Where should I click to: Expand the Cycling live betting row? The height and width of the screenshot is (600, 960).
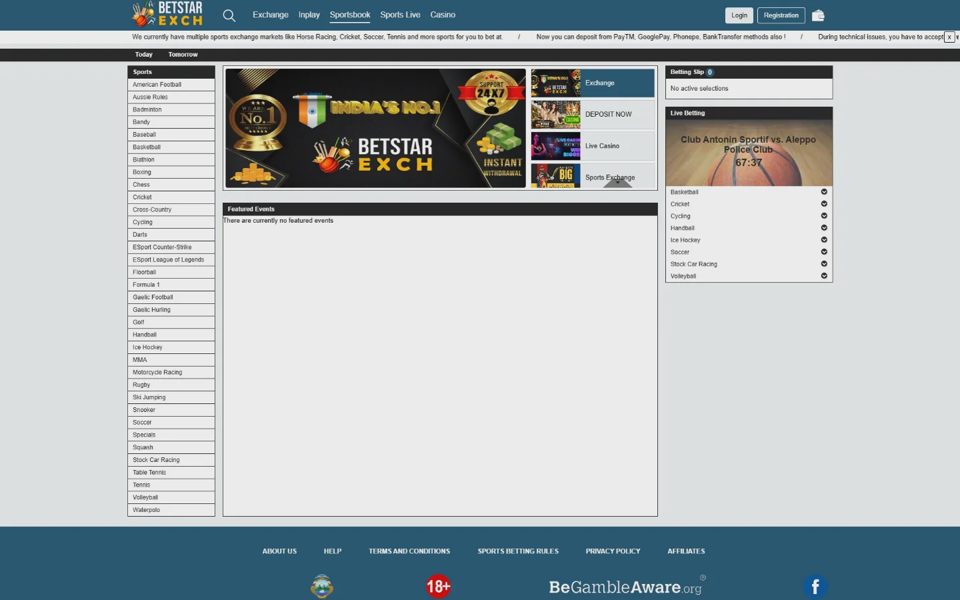[x=749, y=216]
